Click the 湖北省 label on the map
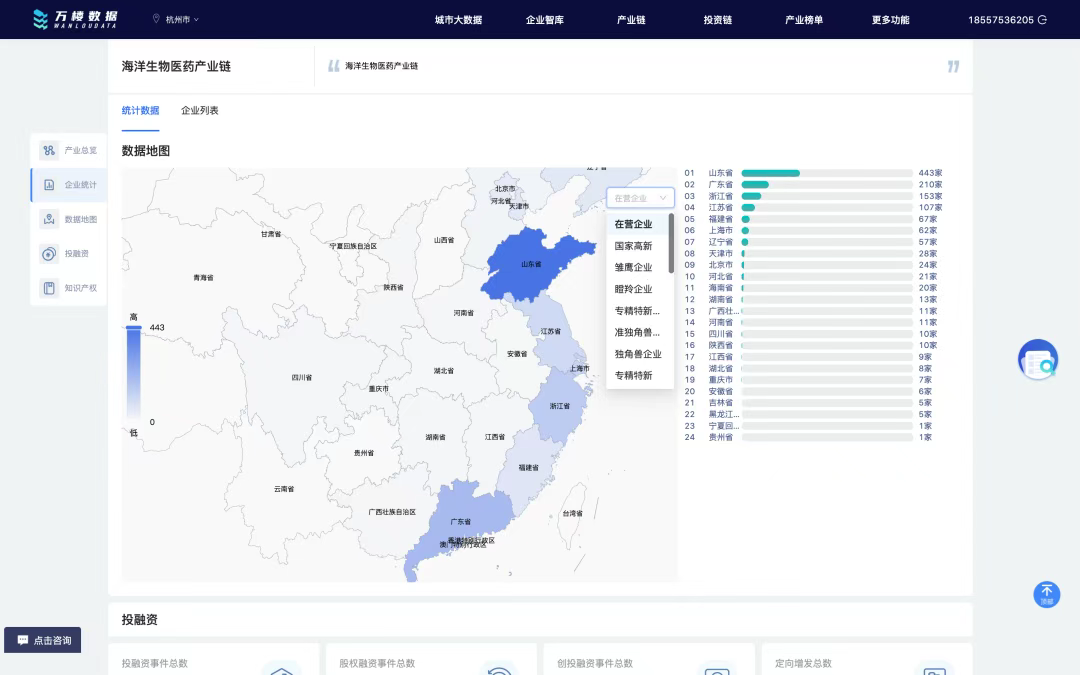This screenshot has height=675, width=1080. [444, 371]
